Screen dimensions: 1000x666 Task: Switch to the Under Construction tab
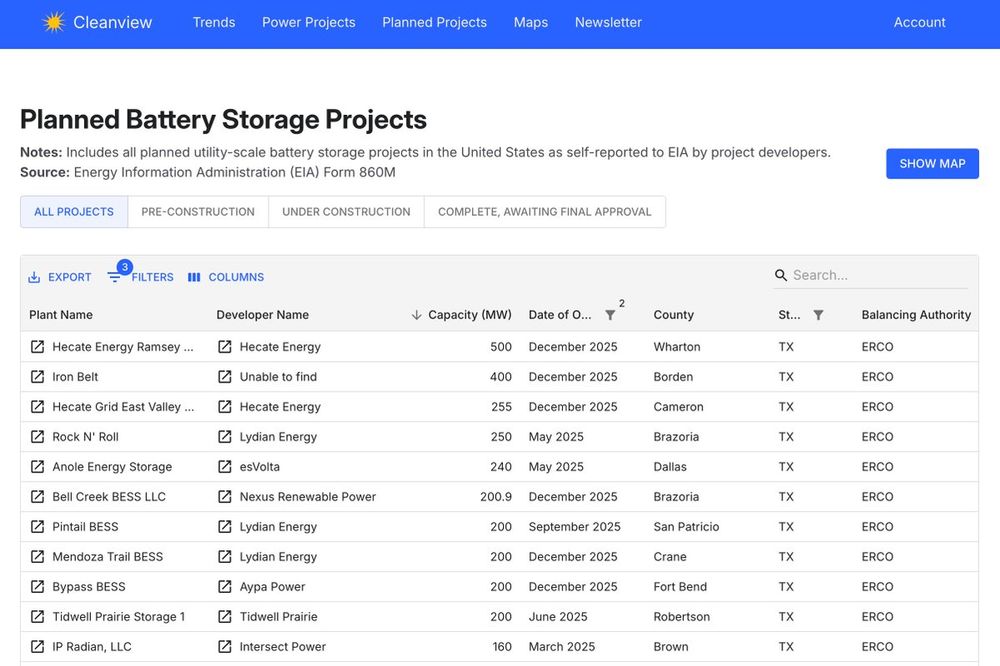pyautogui.click(x=346, y=212)
